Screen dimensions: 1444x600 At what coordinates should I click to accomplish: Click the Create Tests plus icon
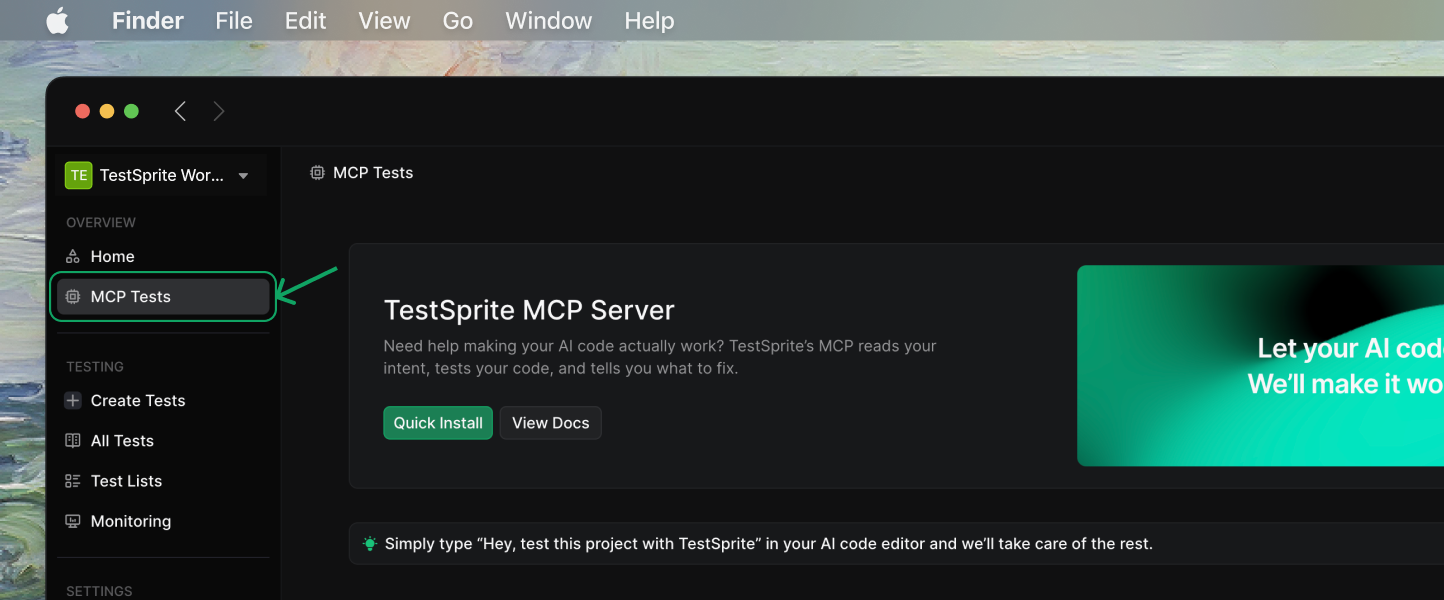(73, 401)
